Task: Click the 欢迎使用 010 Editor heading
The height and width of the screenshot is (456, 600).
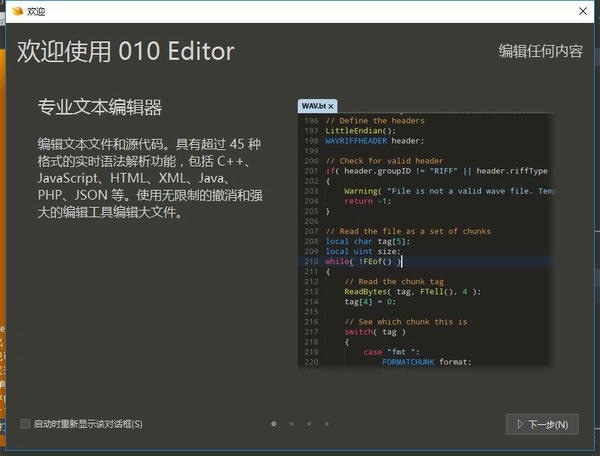Action: point(126,51)
